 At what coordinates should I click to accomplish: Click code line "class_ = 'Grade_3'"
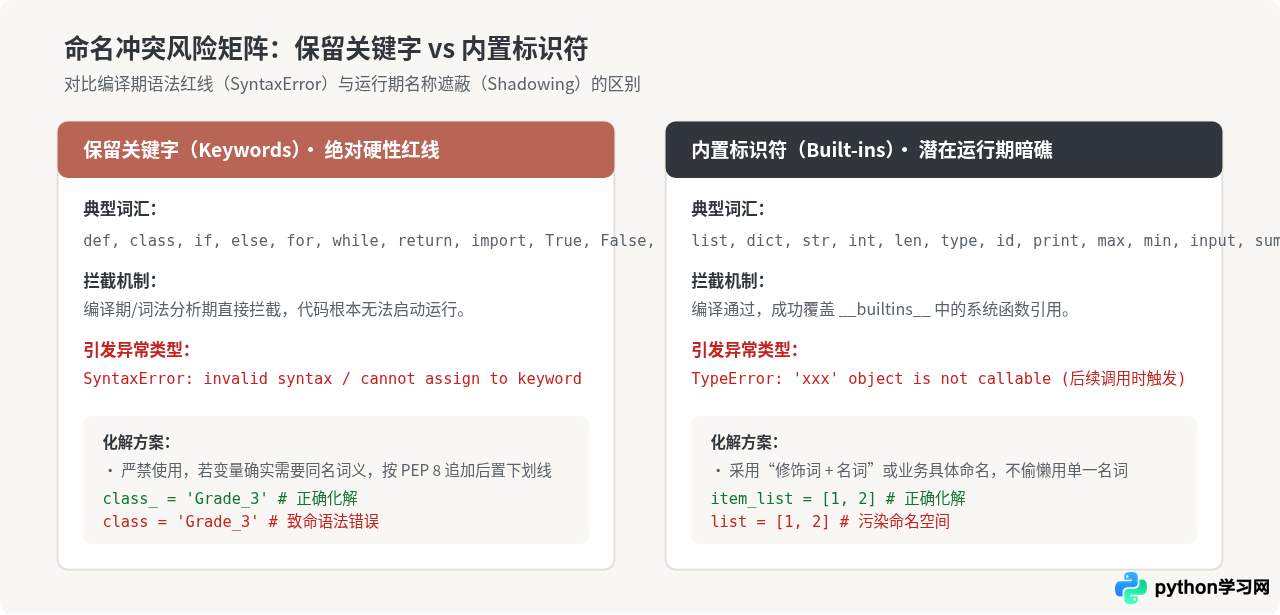230,498
